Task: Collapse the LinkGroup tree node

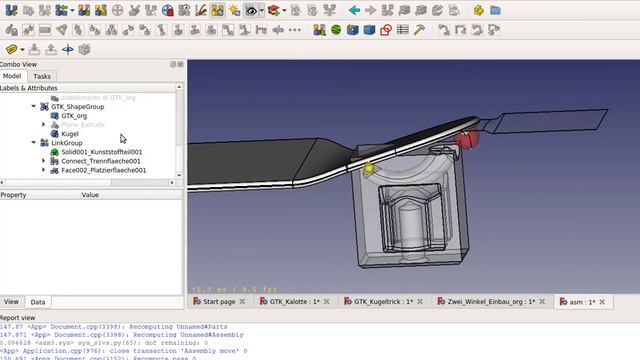Action: pos(33,142)
